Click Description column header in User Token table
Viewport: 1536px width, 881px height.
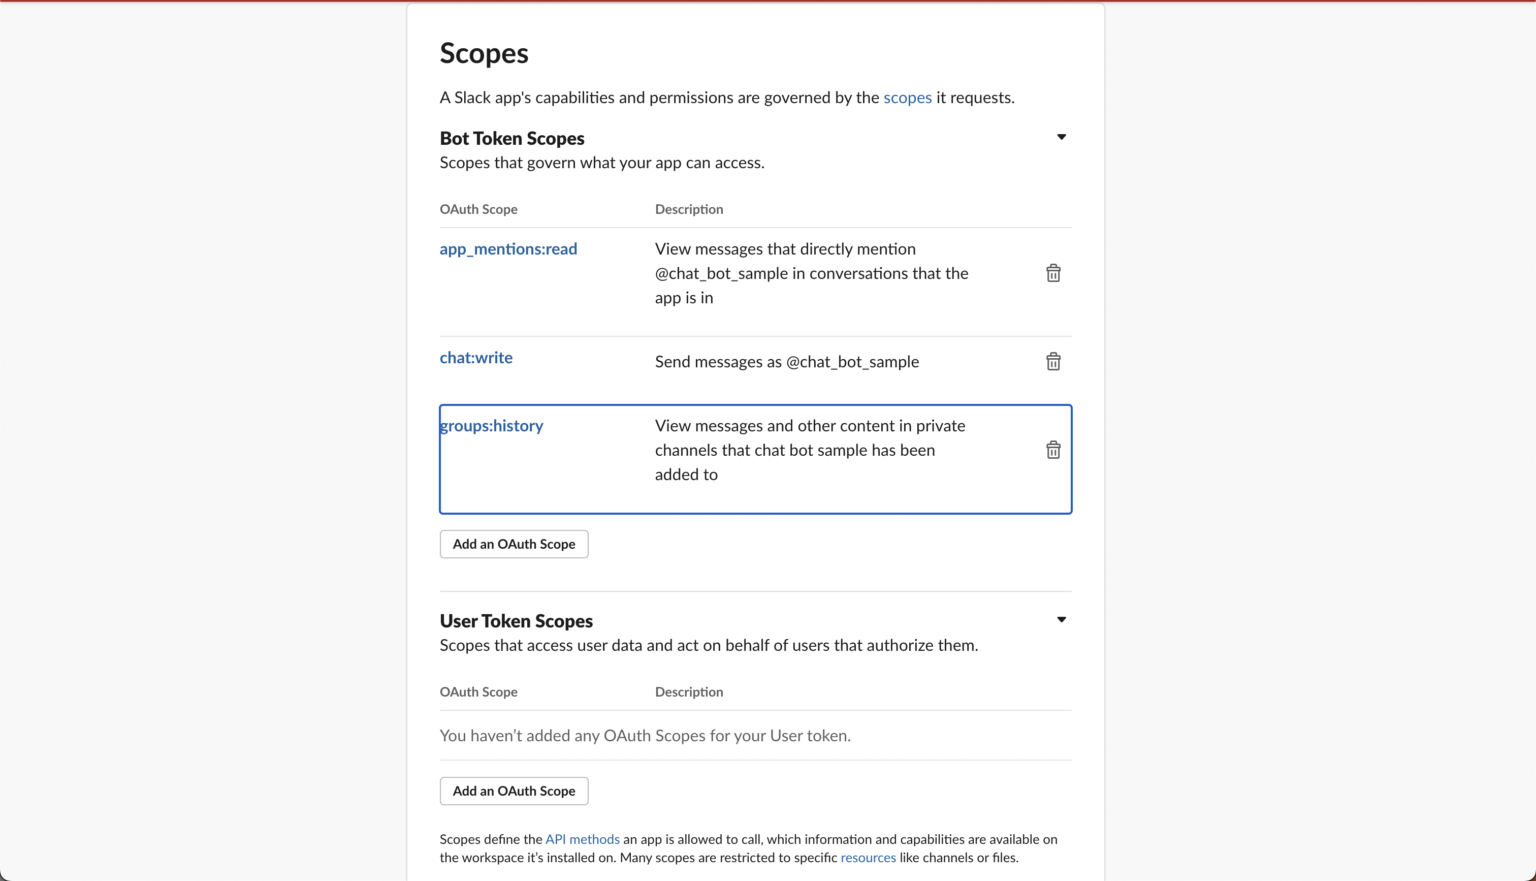[689, 692]
